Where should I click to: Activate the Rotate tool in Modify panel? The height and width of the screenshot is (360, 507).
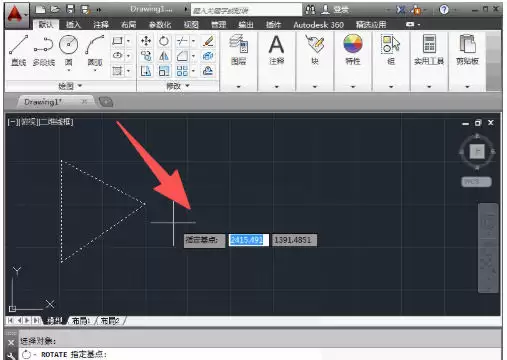point(164,41)
